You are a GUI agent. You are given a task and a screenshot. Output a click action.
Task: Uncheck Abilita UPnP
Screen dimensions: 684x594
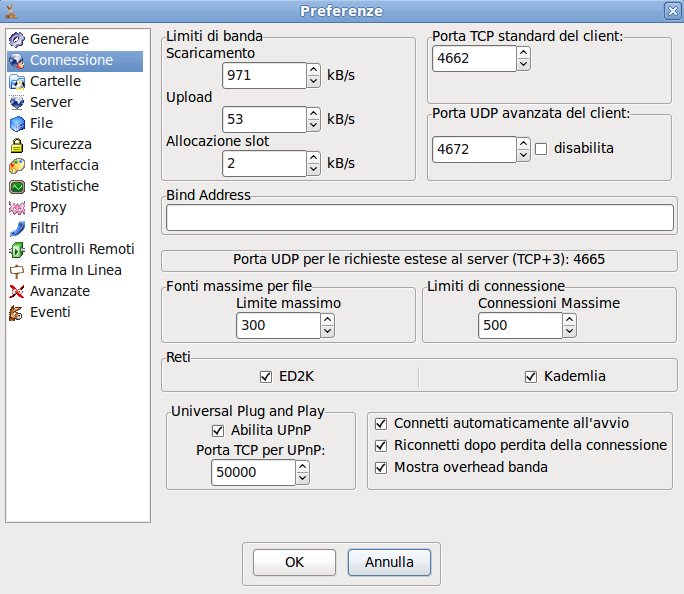tap(218, 431)
